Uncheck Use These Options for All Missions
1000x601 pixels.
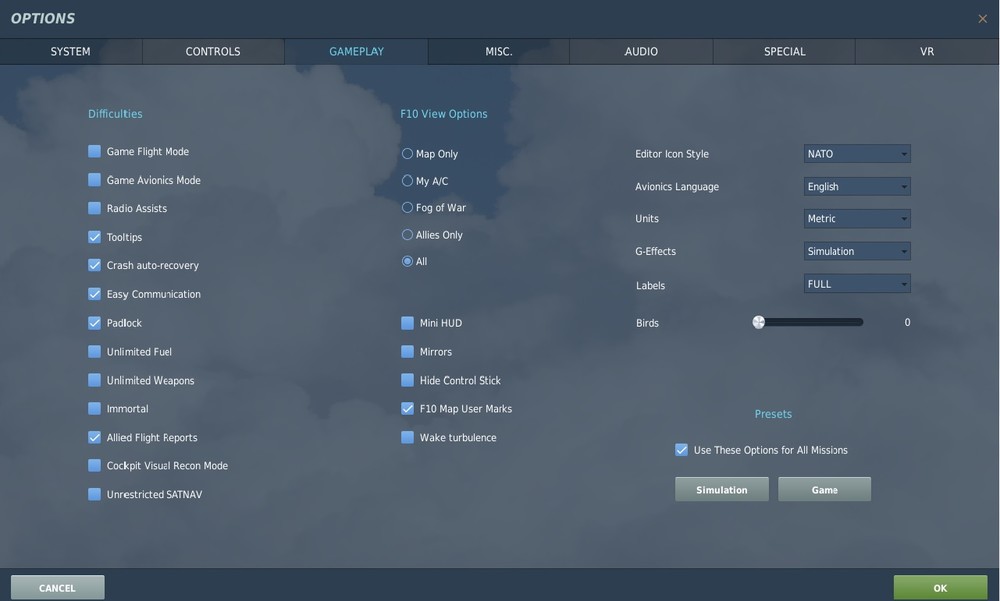tap(680, 449)
